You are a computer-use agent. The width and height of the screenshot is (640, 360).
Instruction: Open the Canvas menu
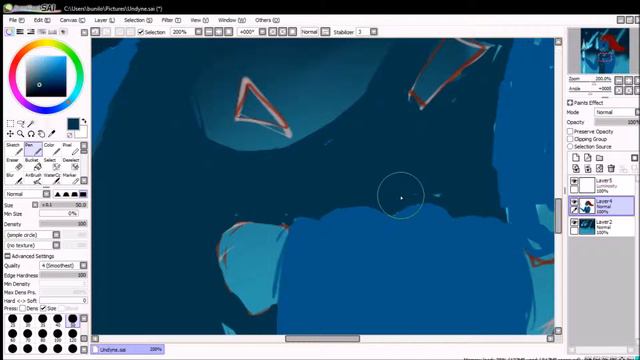click(x=72, y=20)
